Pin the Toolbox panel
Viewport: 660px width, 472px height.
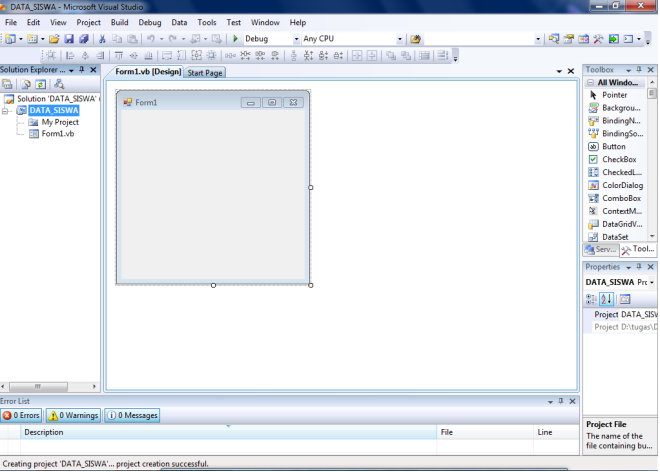click(639, 70)
